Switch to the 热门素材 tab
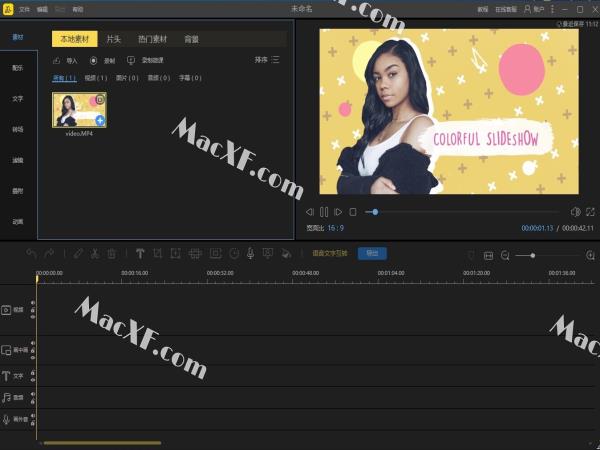This screenshot has width=600, height=450. 152,39
